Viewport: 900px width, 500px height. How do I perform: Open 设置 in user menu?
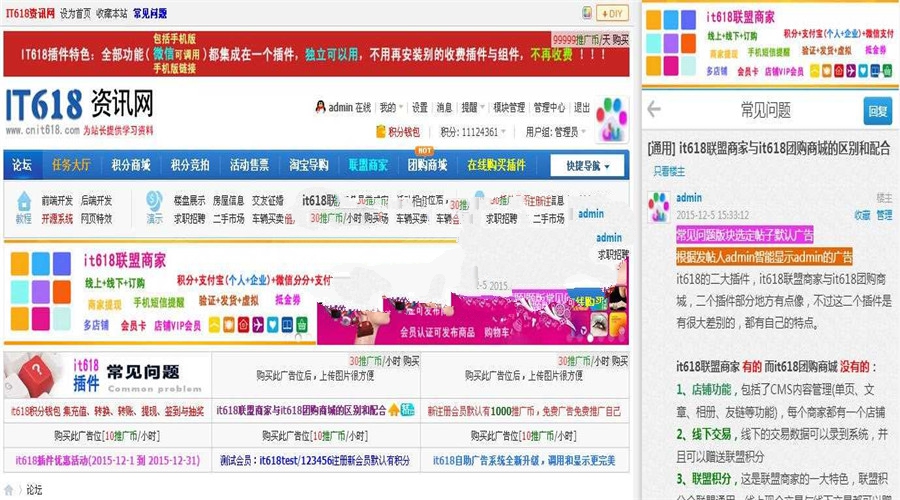click(x=420, y=107)
